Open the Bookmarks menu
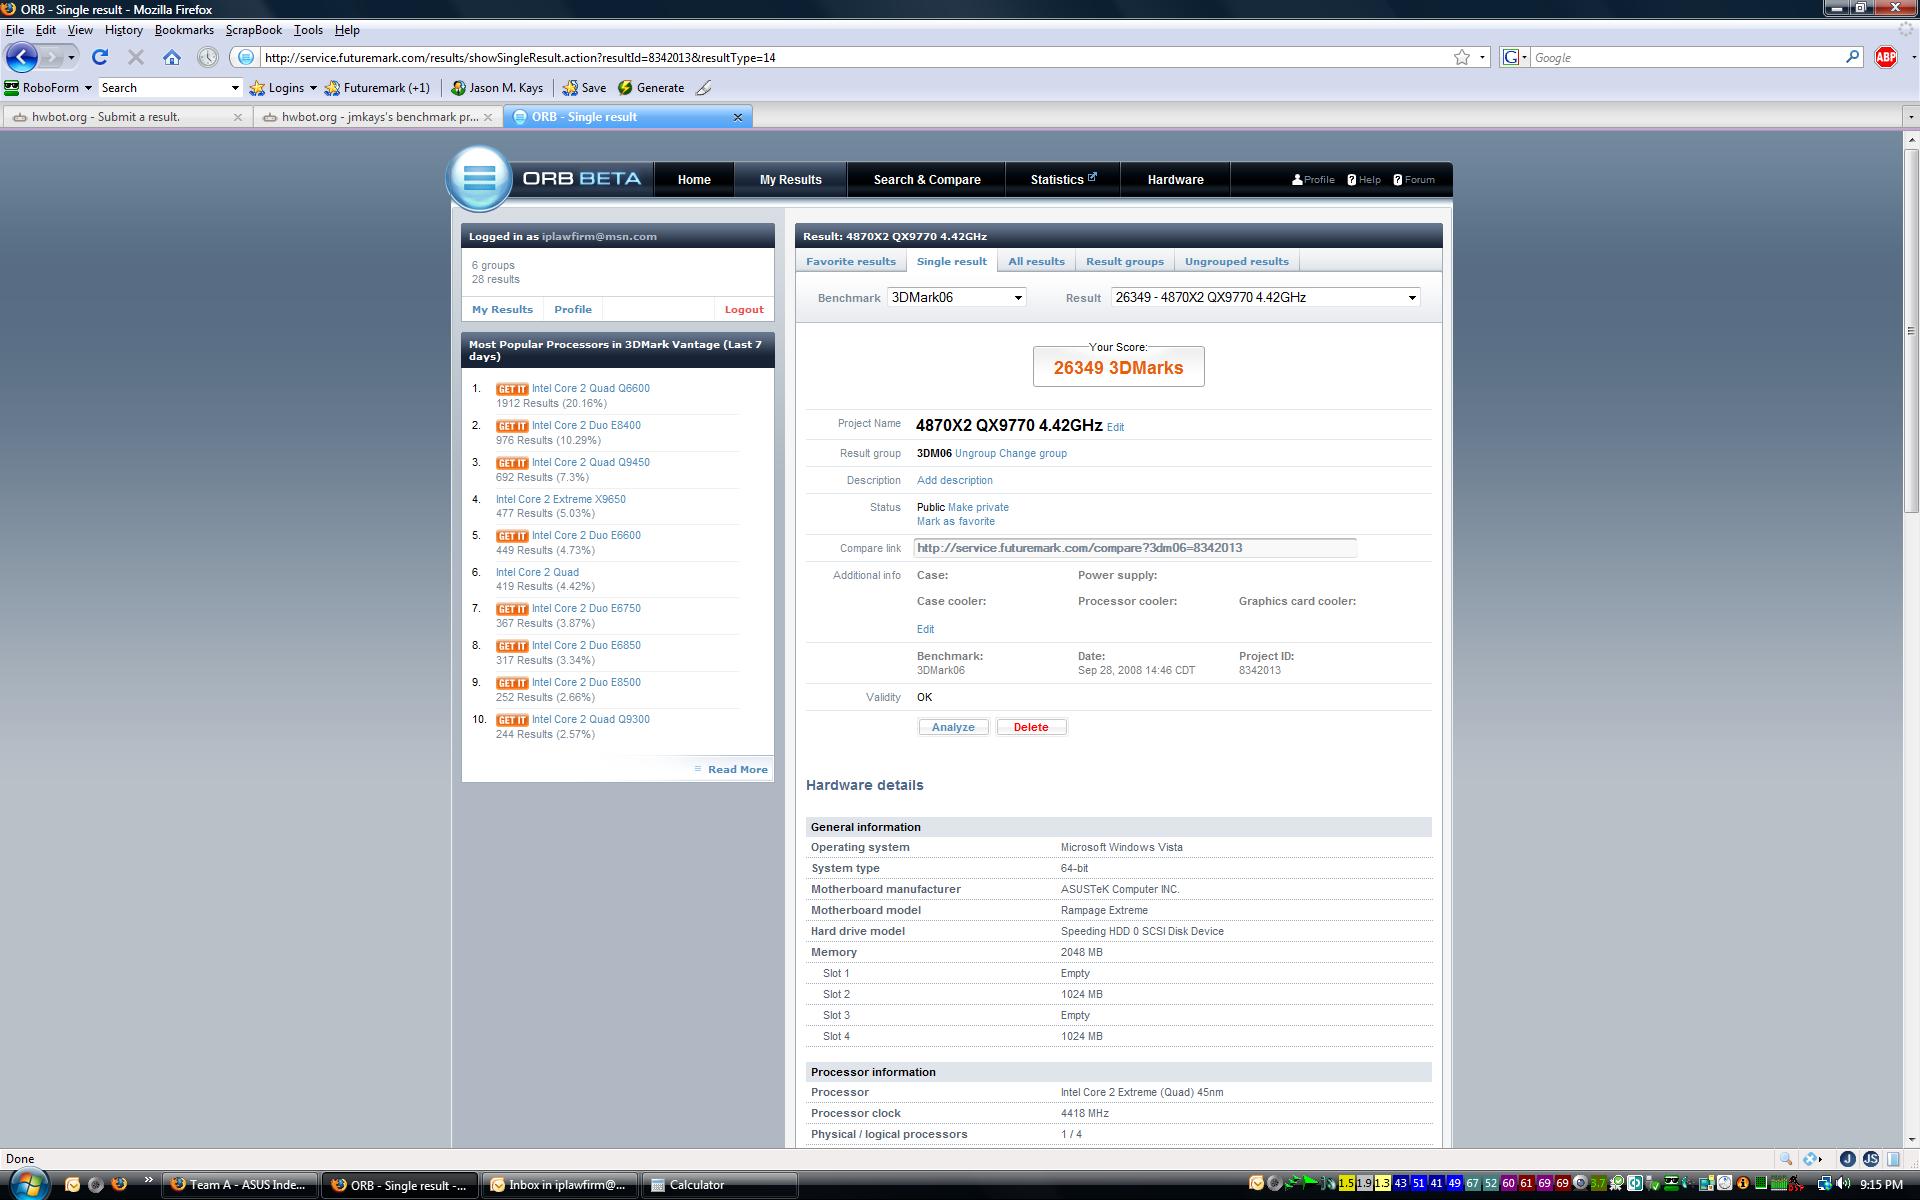1920x1200 pixels. pyautogui.click(x=184, y=30)
